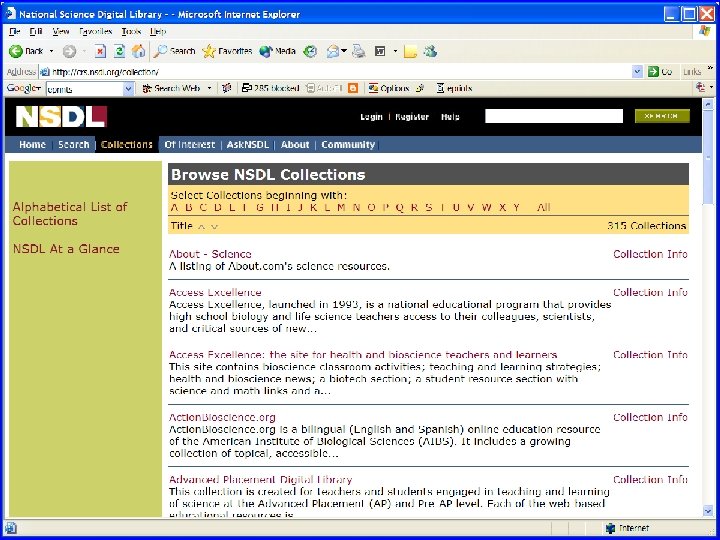Viewport: 720px width, 540px height.
Task: Click the Google toolbar search field
Action: [85, 89]
